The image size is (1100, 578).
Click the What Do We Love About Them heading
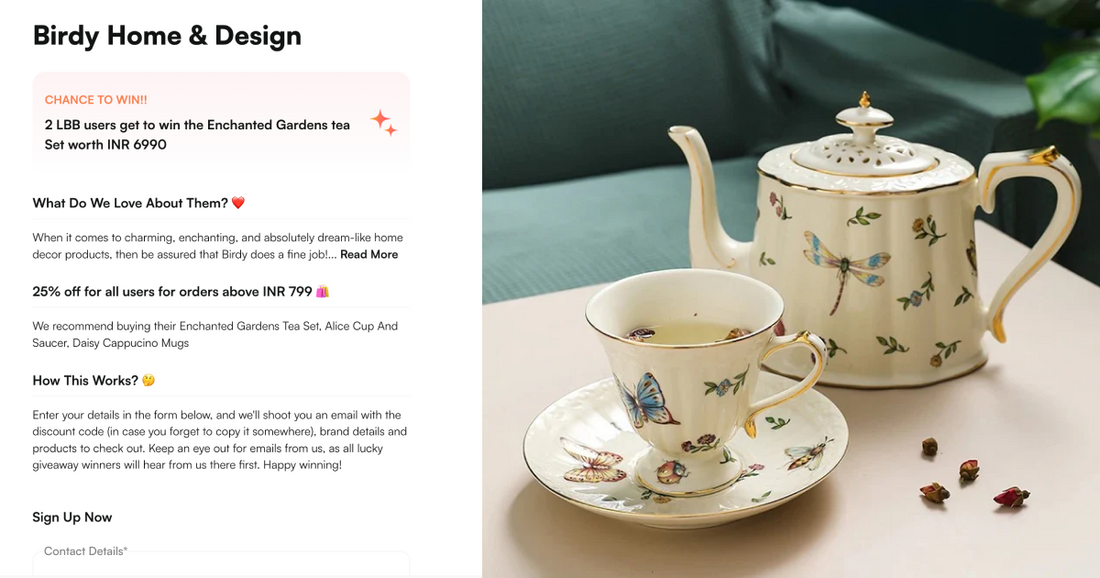tap(130, 203)
